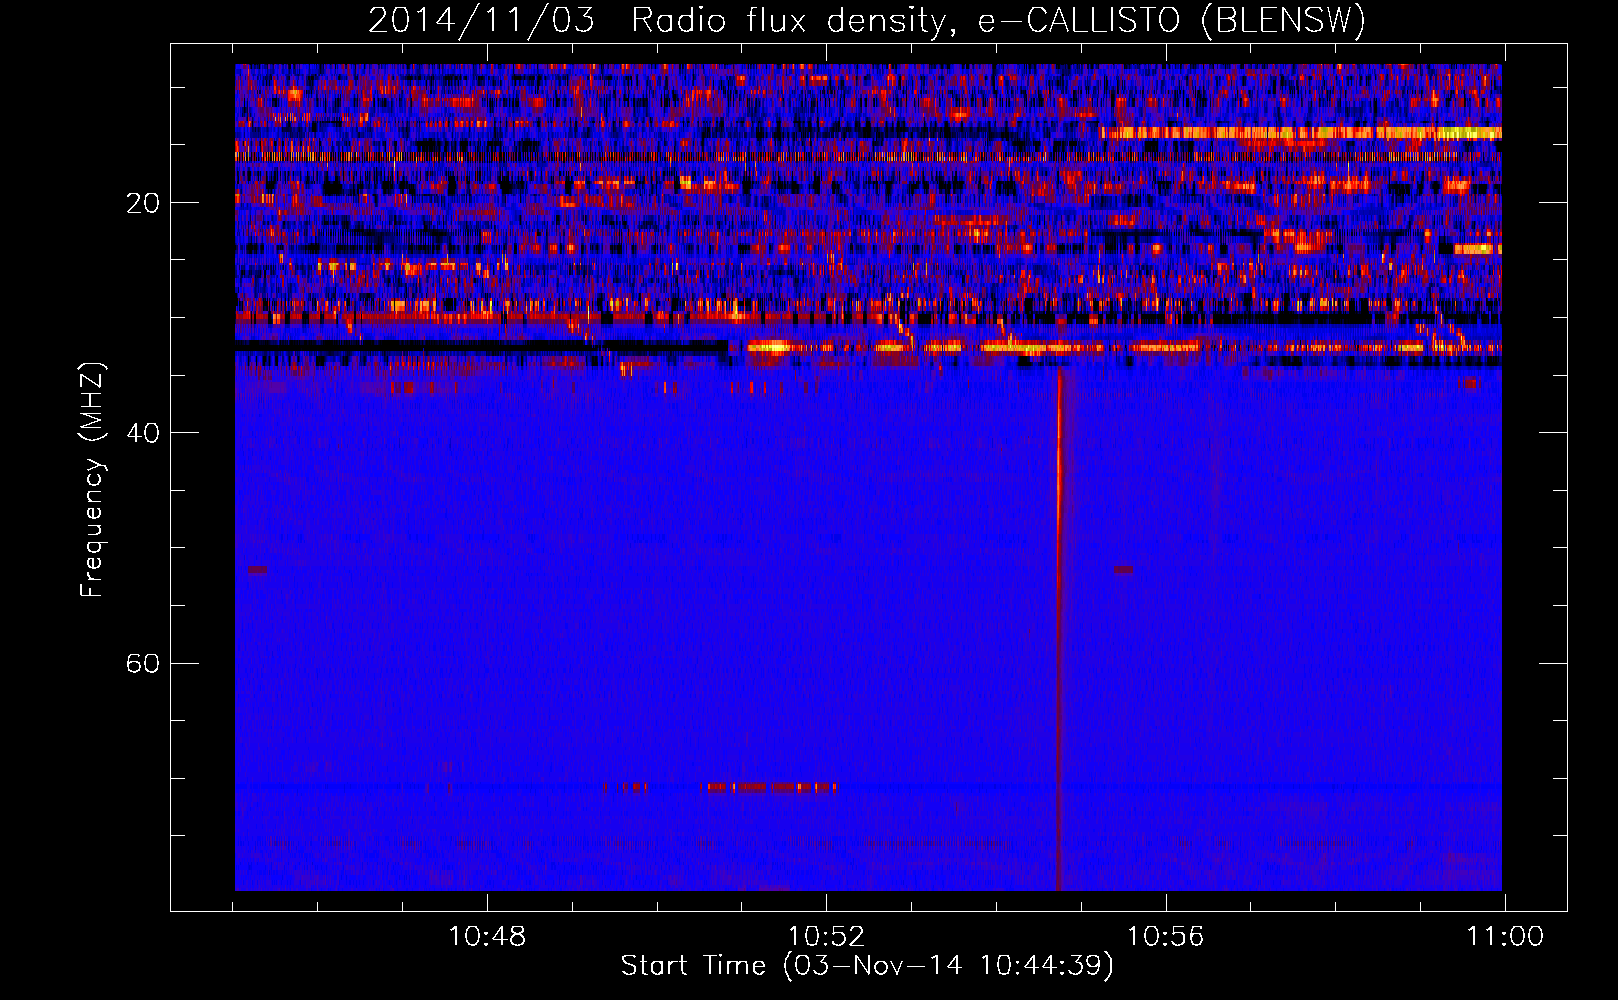This screenshot has height=1000, width=1618.
Task: Click the bright vertical burst streak in the spectrogram
Action: pyautogui.click(x=1059, y=628)
